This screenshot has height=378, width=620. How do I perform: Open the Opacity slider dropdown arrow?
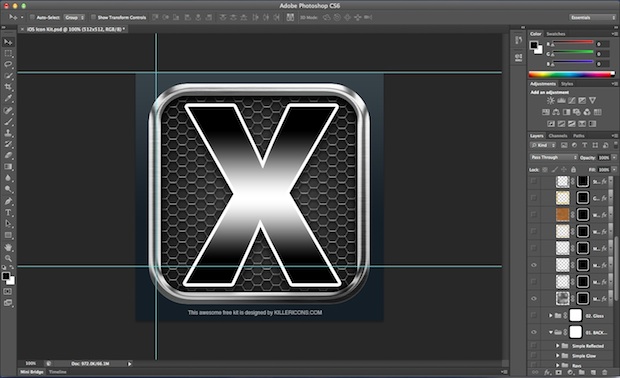(614, 157)
